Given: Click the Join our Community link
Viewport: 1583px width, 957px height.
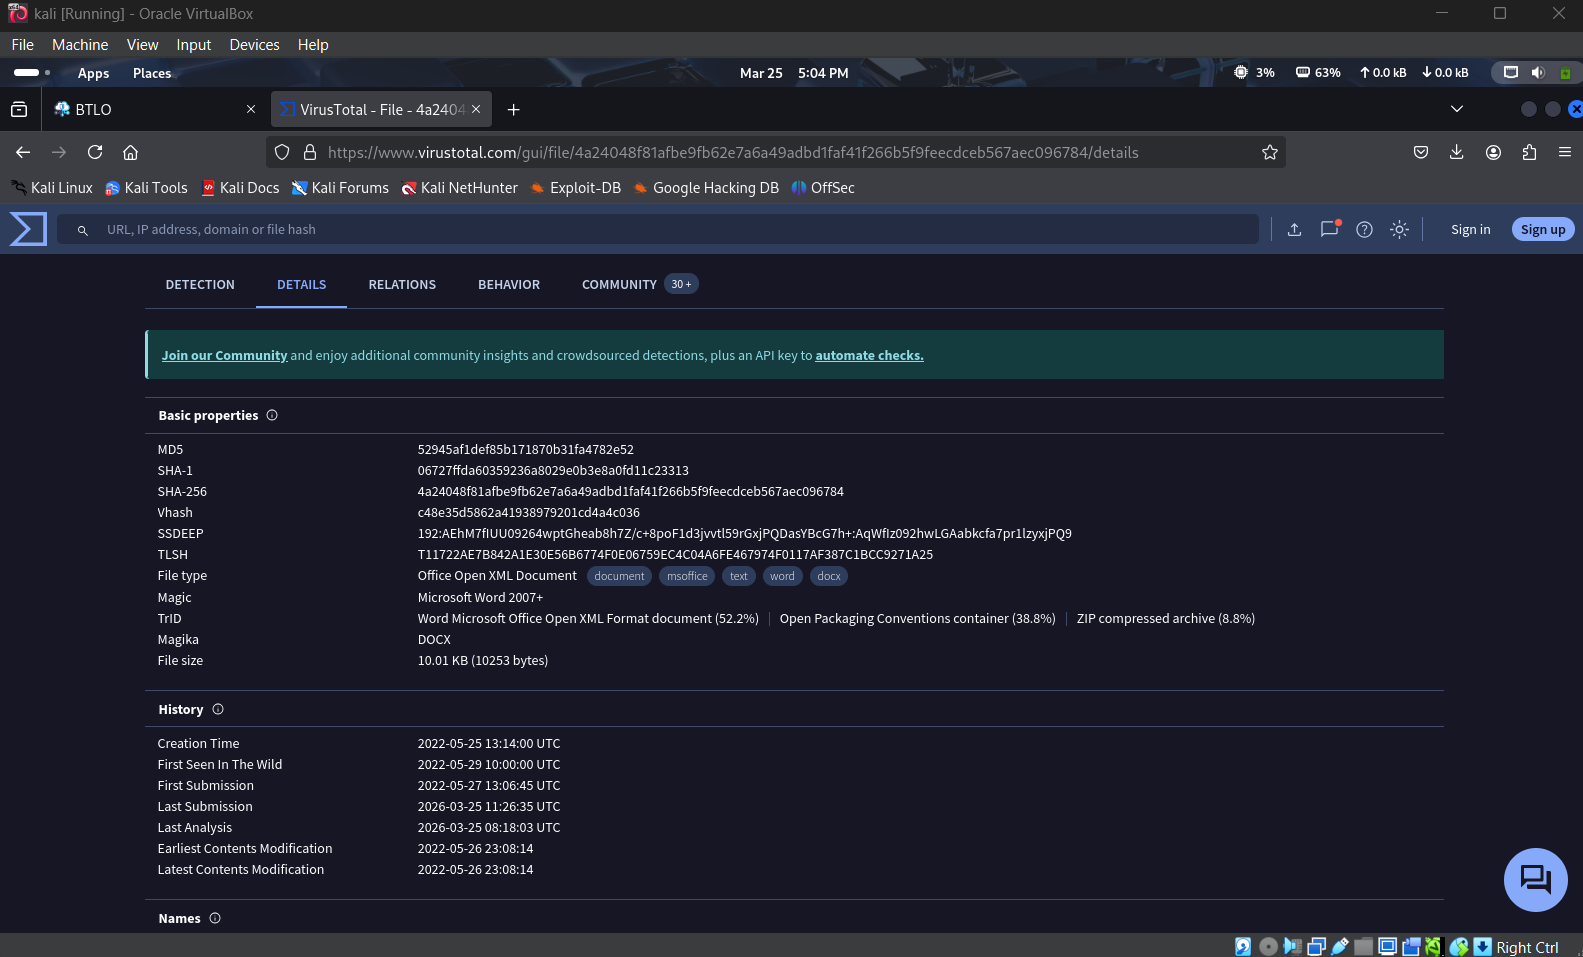Looking at the screenshot, I should pyautogui.click(x=224, y=355).
